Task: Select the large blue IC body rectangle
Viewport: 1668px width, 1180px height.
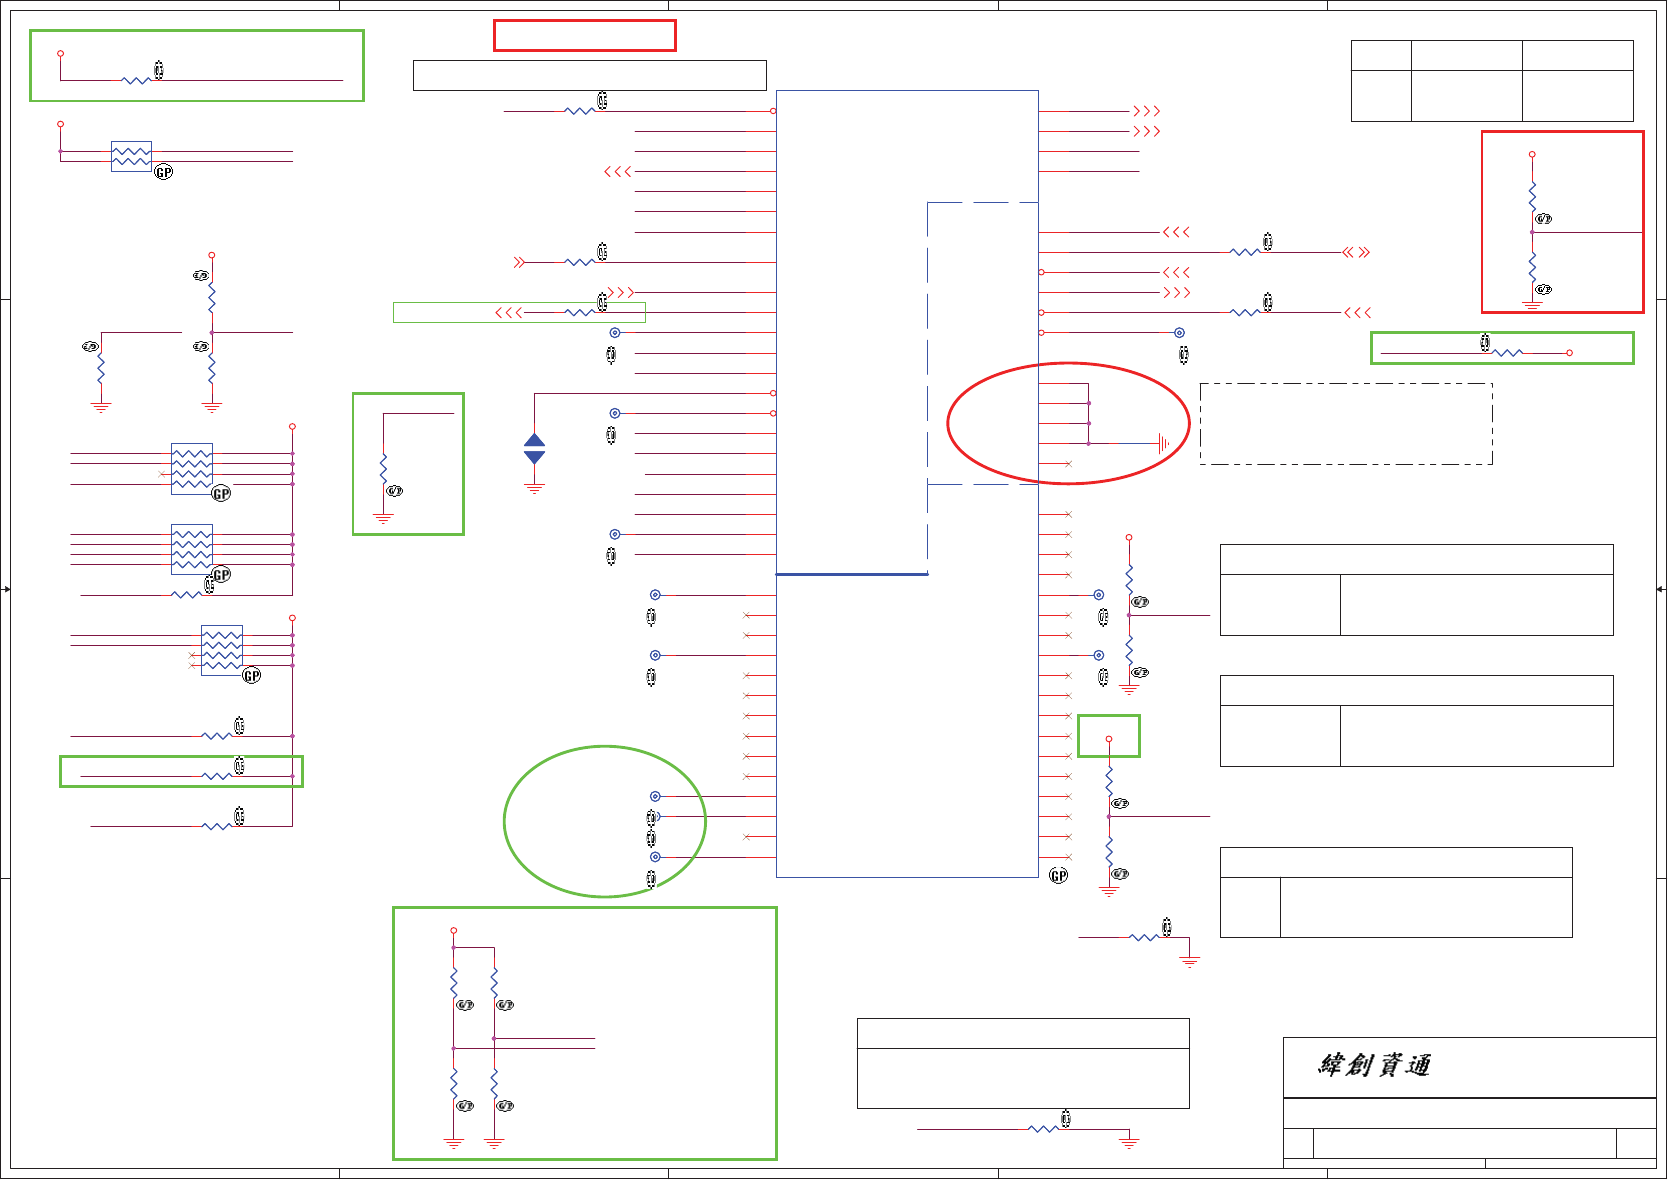Action: click(x=907, y=484)
